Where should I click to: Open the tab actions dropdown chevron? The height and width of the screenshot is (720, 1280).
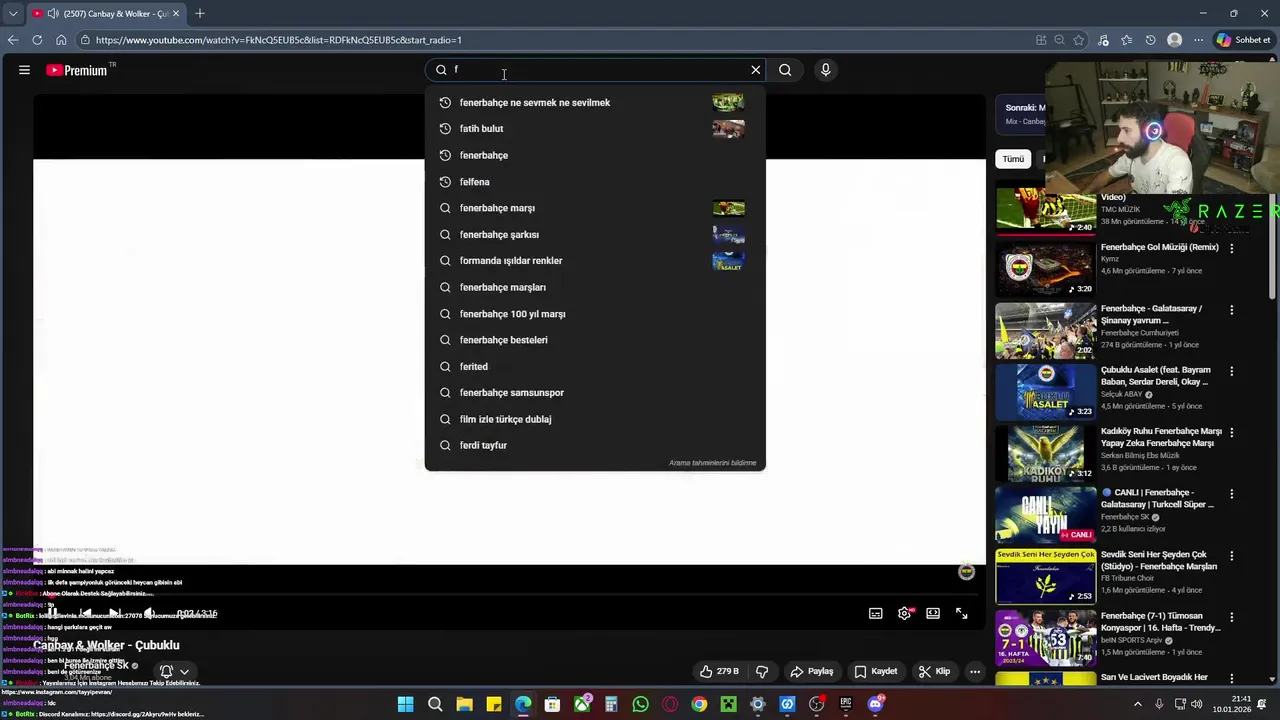click(x=12, y=14)
